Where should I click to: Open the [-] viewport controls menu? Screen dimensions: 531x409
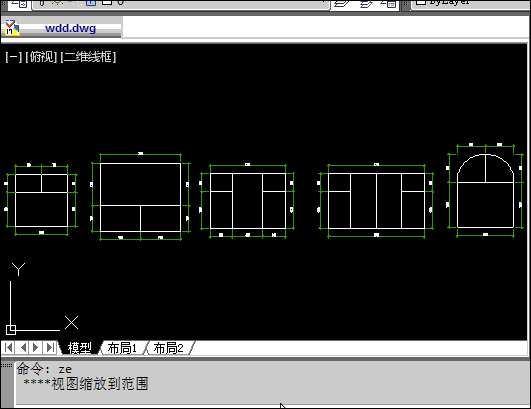click(14, 57)
